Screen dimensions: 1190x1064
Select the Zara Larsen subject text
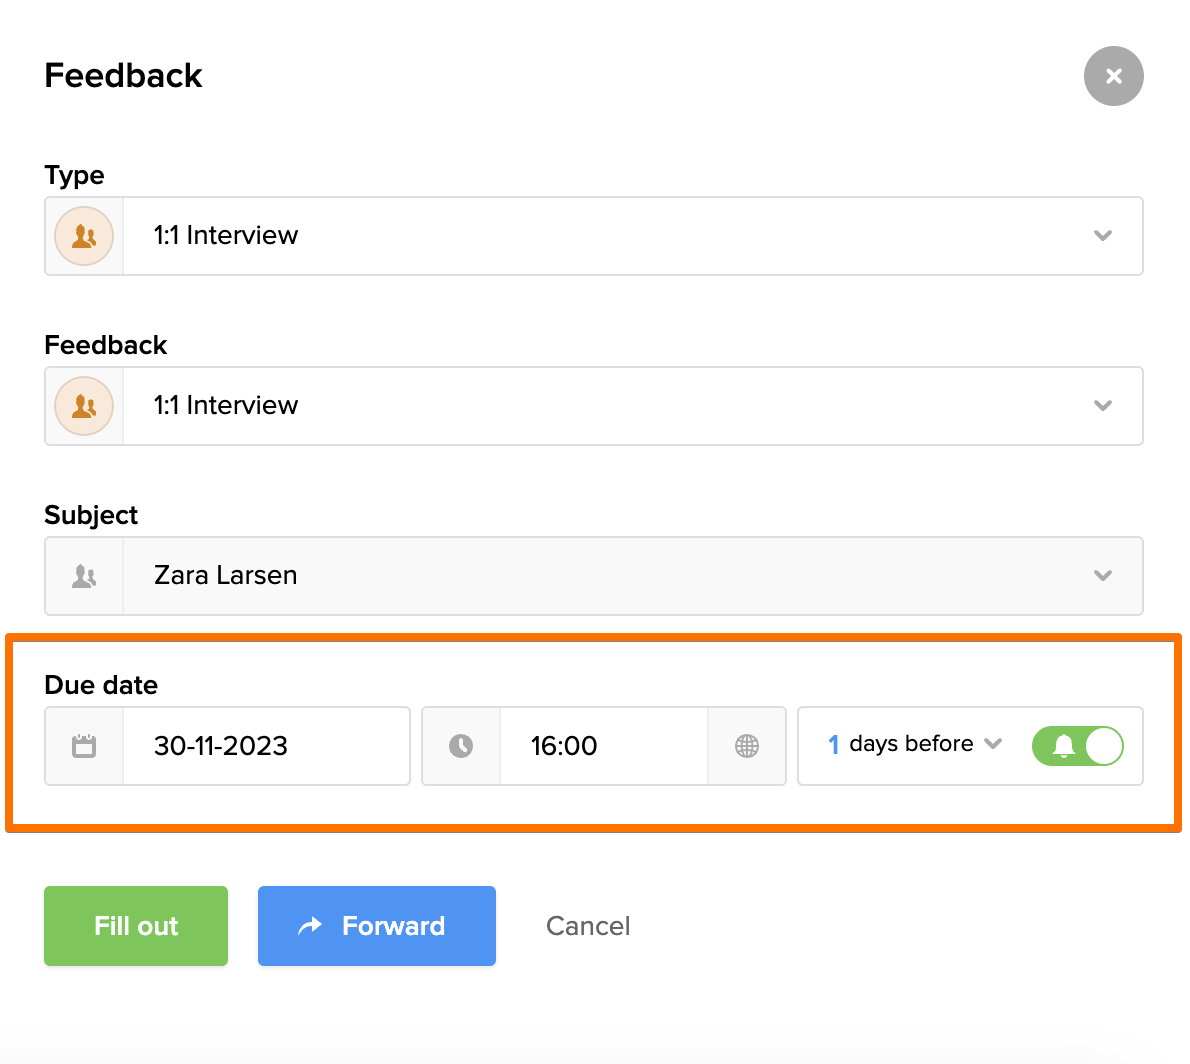[226, 576]
